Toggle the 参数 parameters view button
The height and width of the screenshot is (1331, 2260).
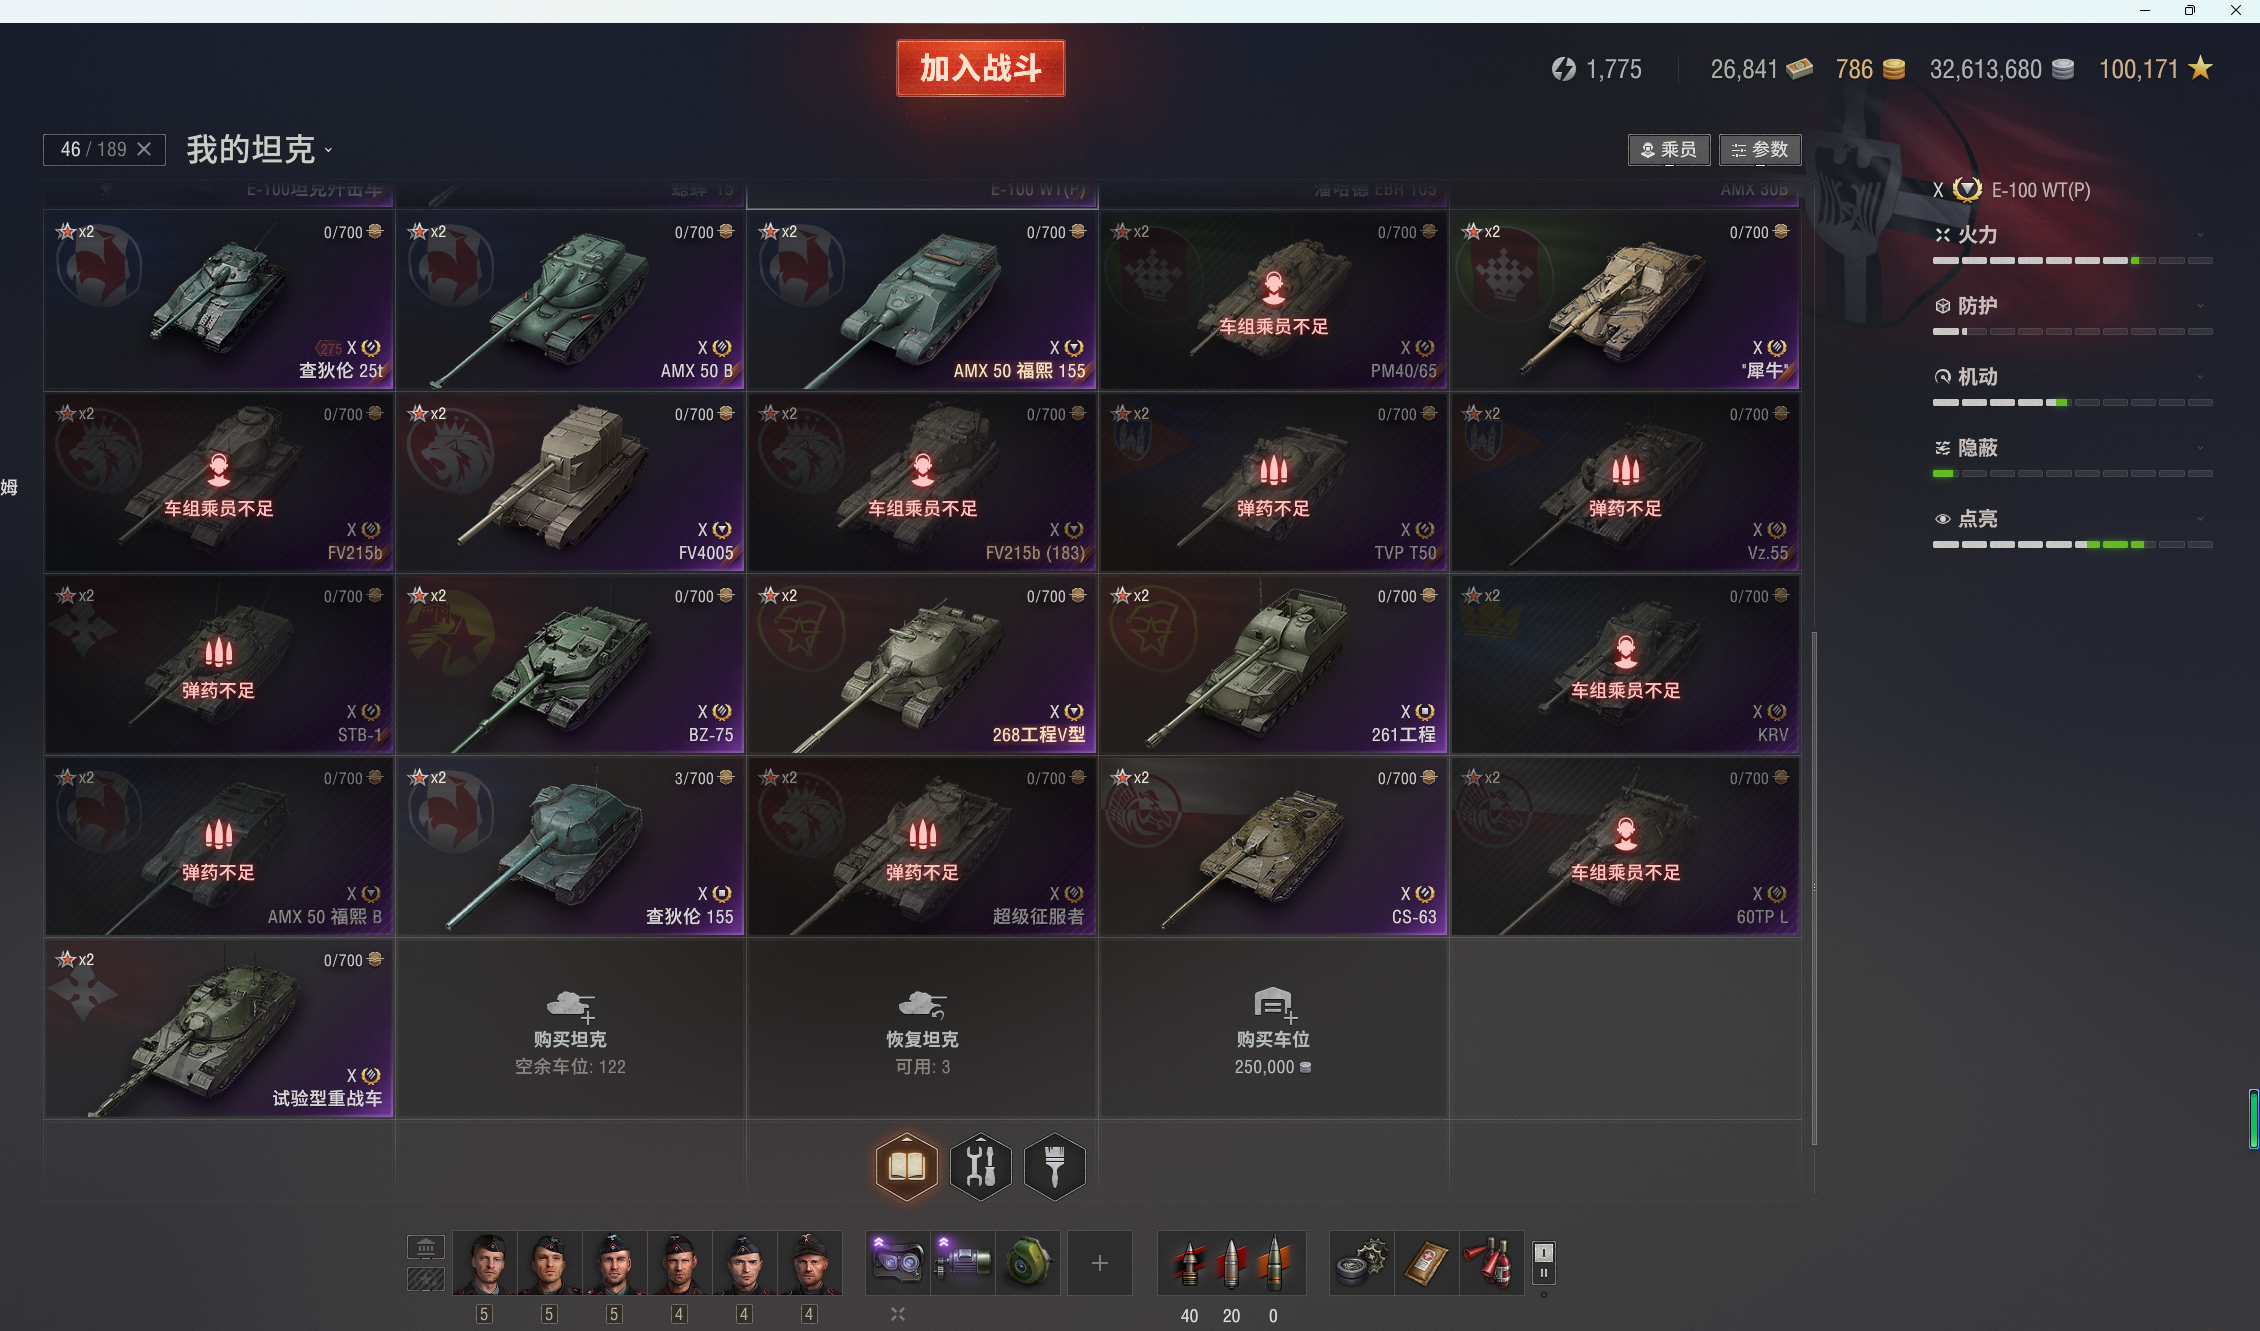(x=1760, y=150)
